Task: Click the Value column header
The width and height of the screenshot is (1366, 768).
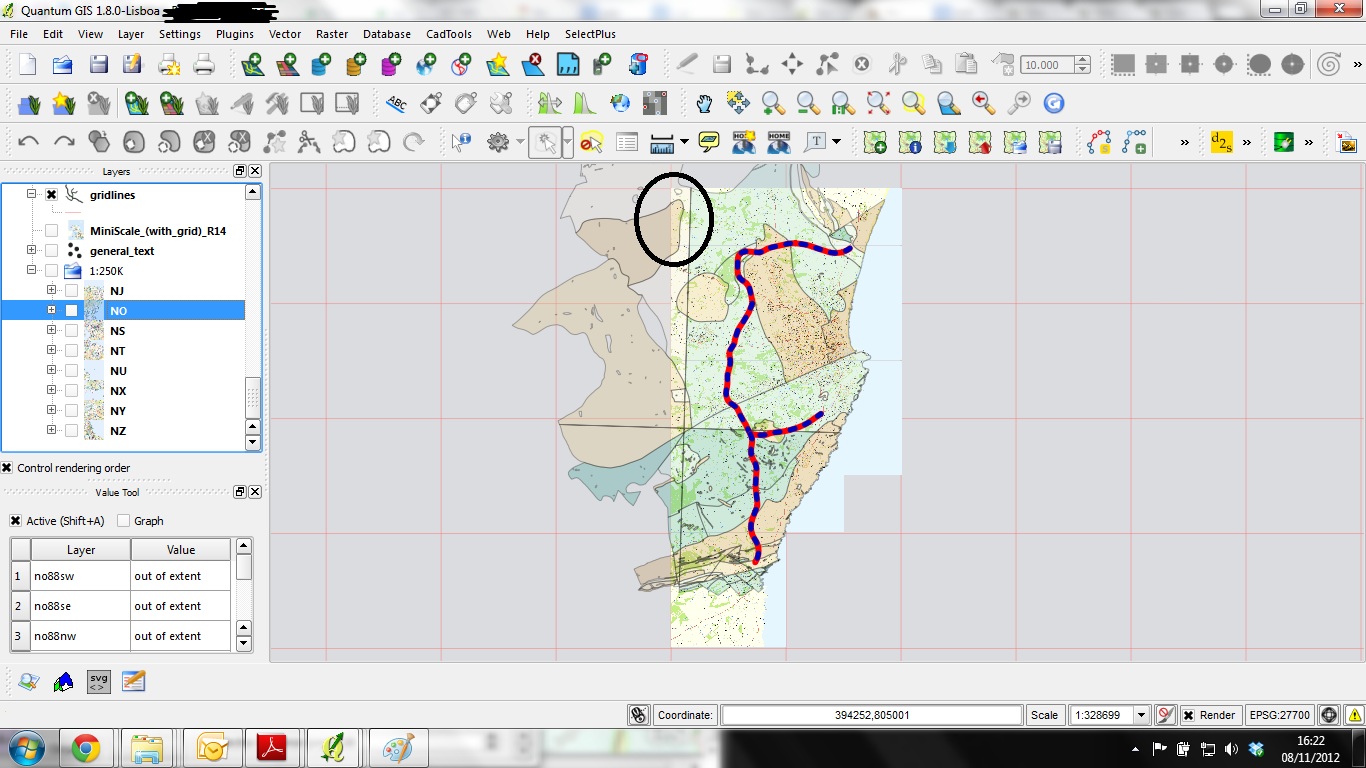Action: [181, 550]
